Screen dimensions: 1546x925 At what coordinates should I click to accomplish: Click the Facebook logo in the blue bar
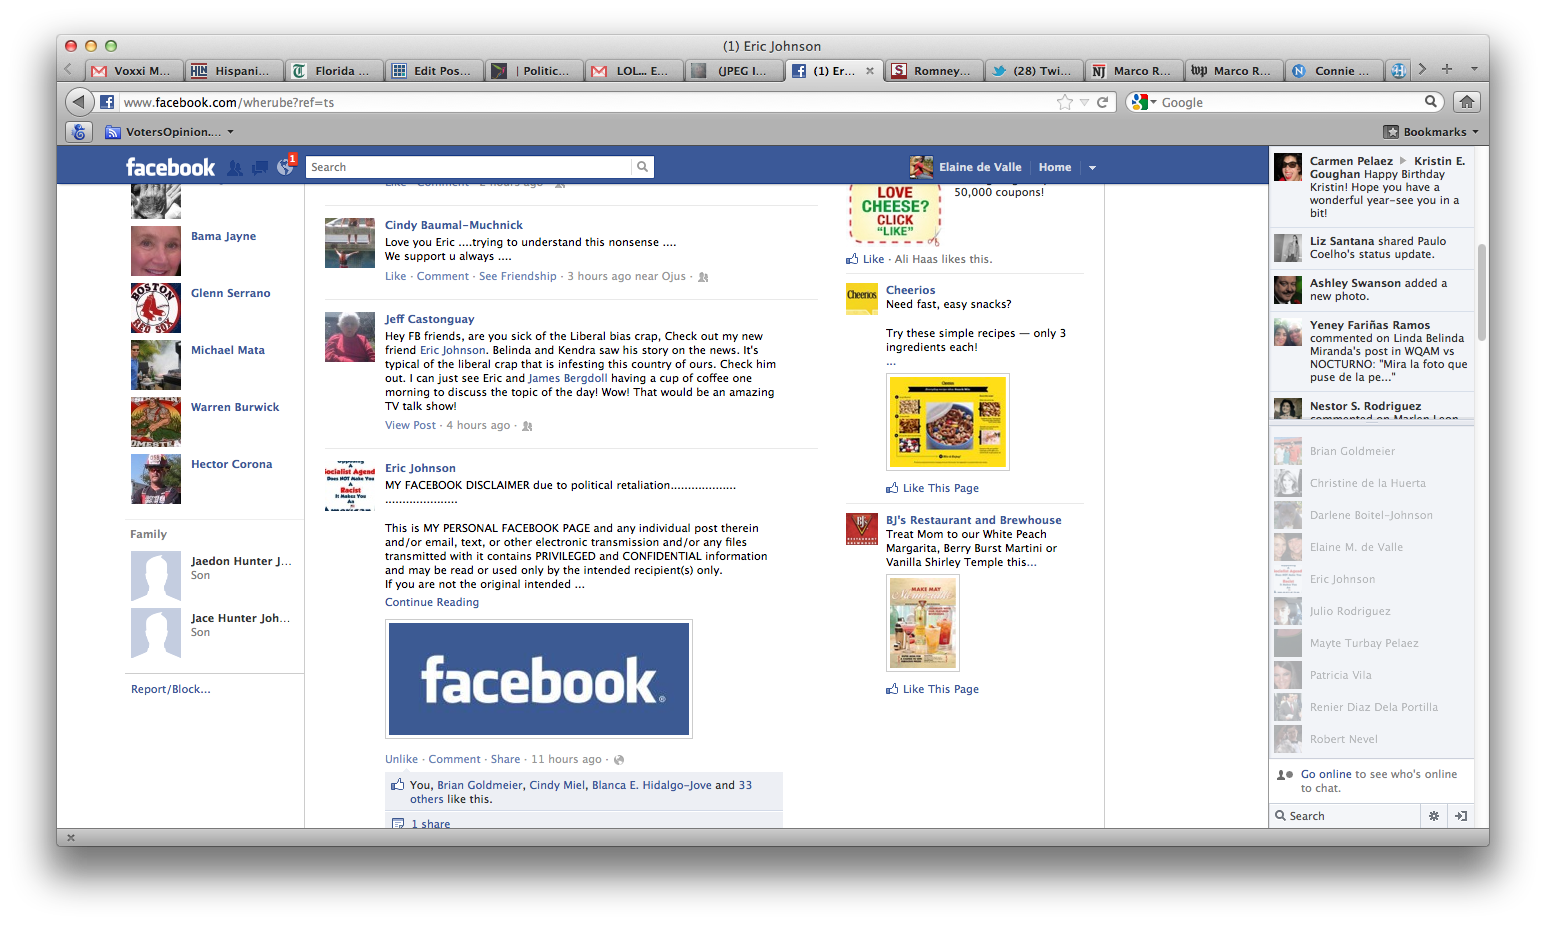click(170, 167)
